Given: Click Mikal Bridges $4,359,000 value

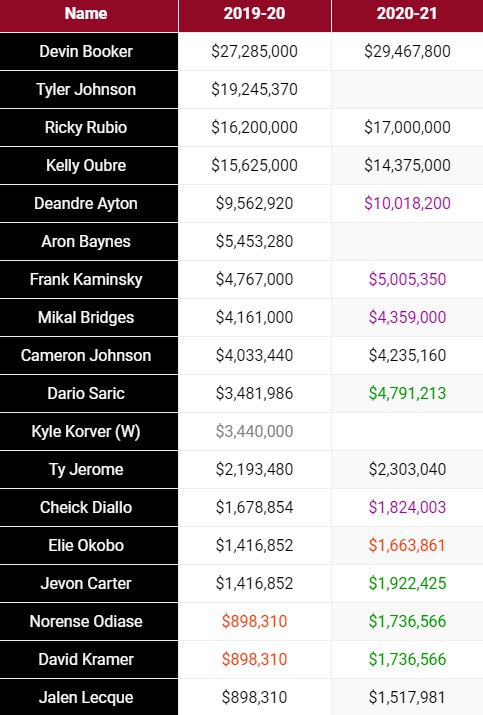Looking at the screenshot, I should pyautogui.click(x=407, y=317).
